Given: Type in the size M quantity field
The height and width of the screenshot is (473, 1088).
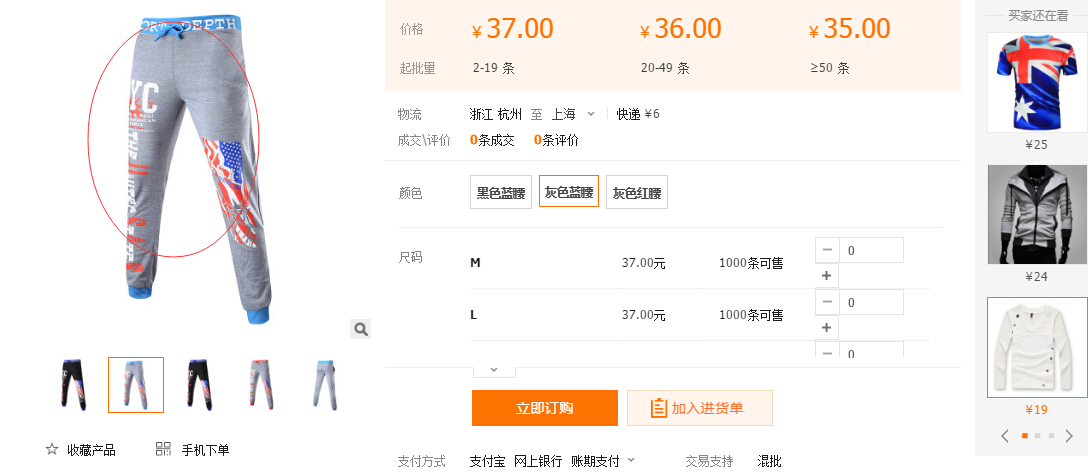Looking at the screenshot, I should (x=871, y=250).
